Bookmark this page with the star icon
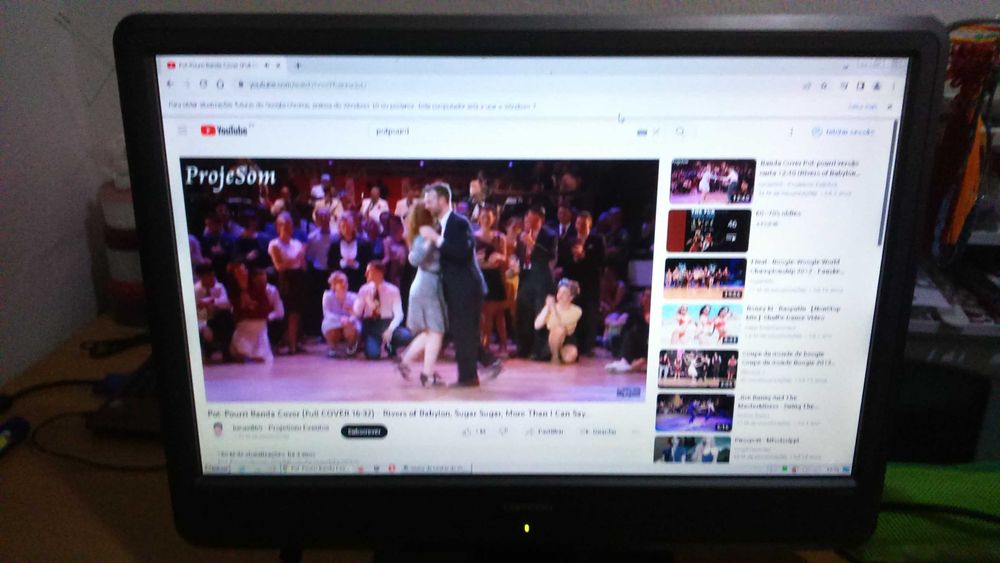Image resolution: width=1000 pixels, height=563 pixels. (x=824, y=85)
